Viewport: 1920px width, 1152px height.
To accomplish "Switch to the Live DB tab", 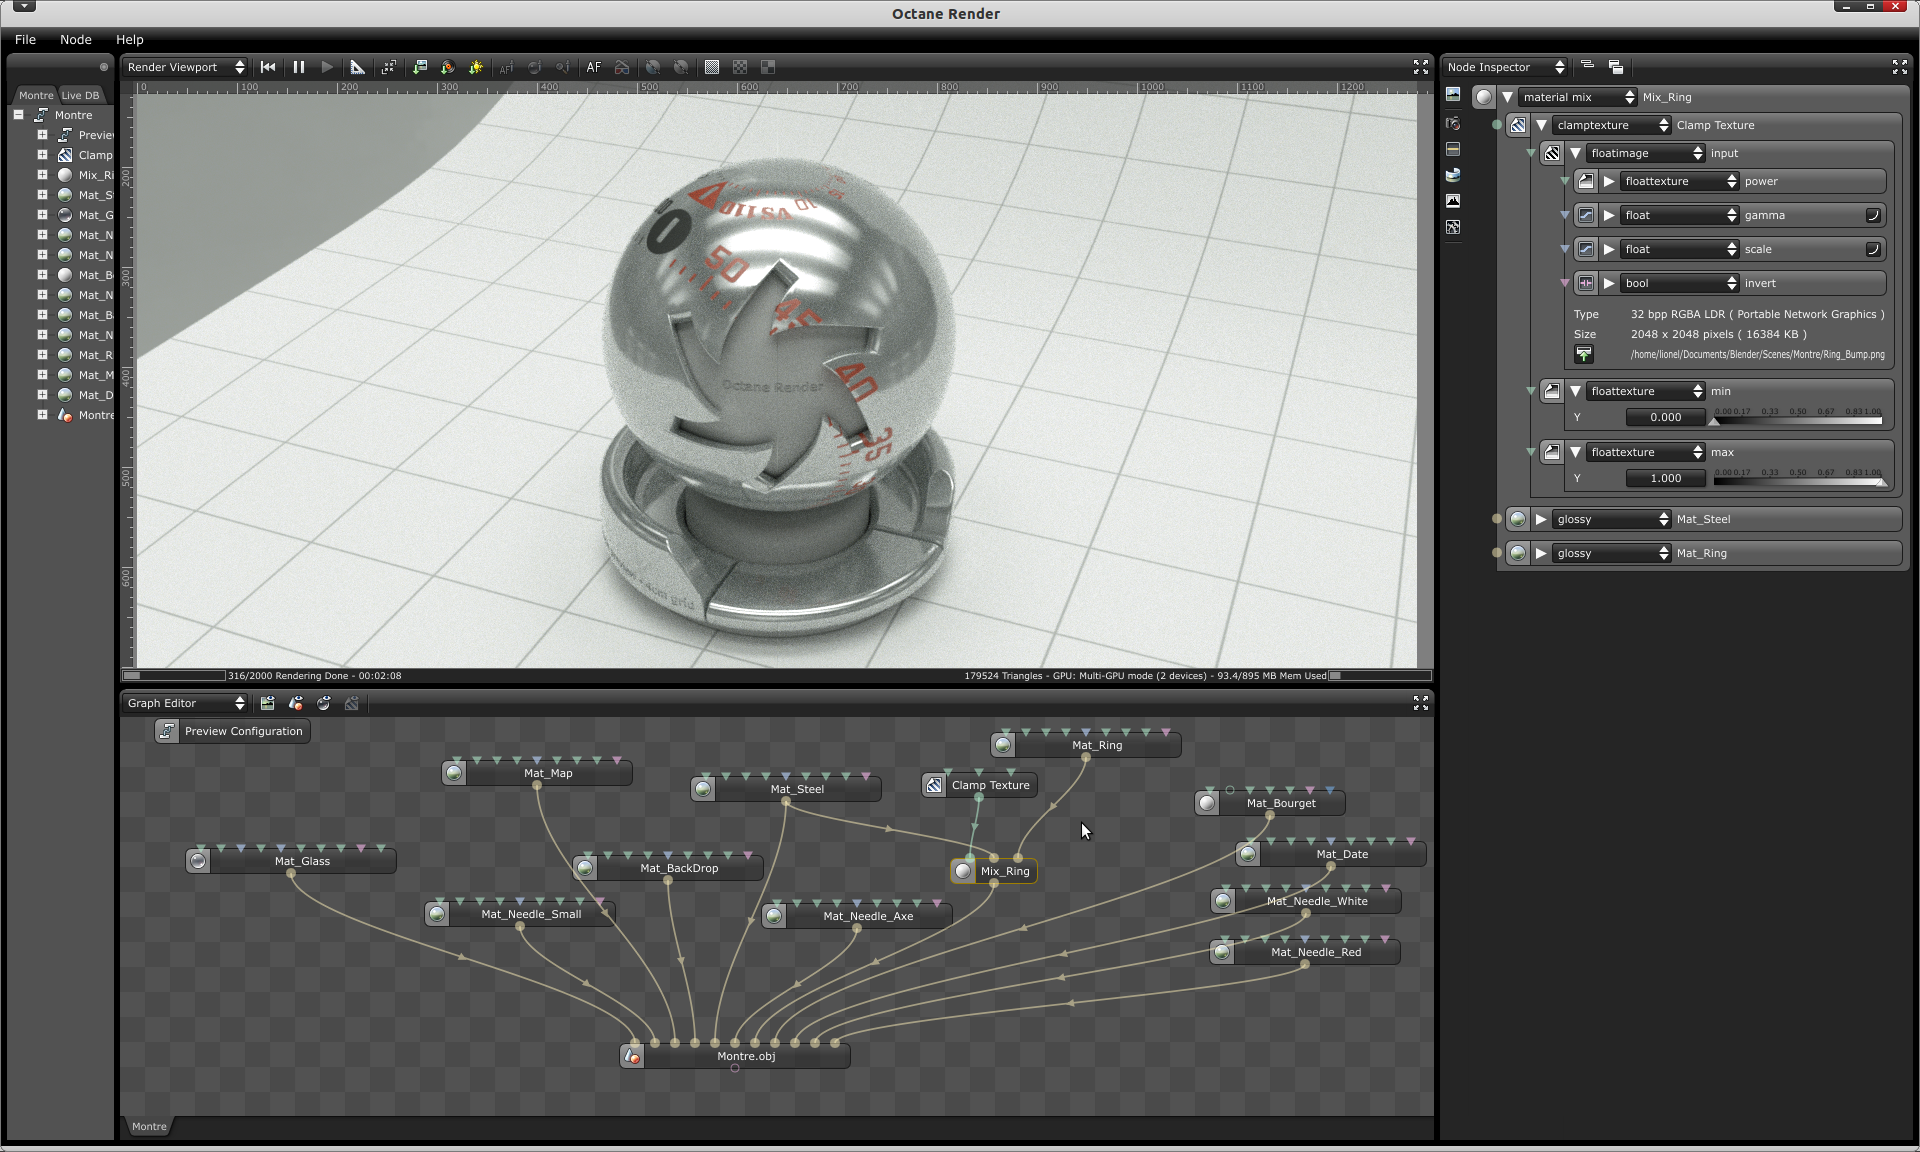I will (80, 95).
